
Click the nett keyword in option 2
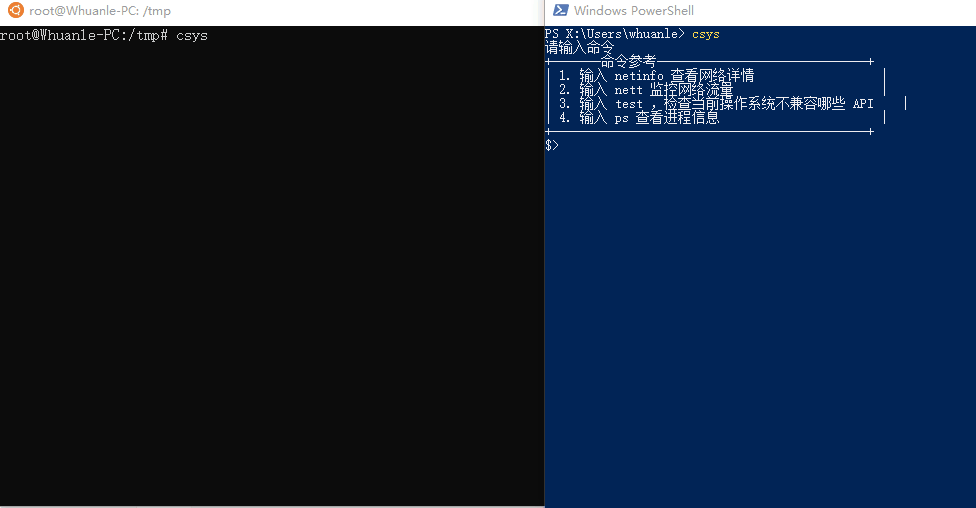629,90
